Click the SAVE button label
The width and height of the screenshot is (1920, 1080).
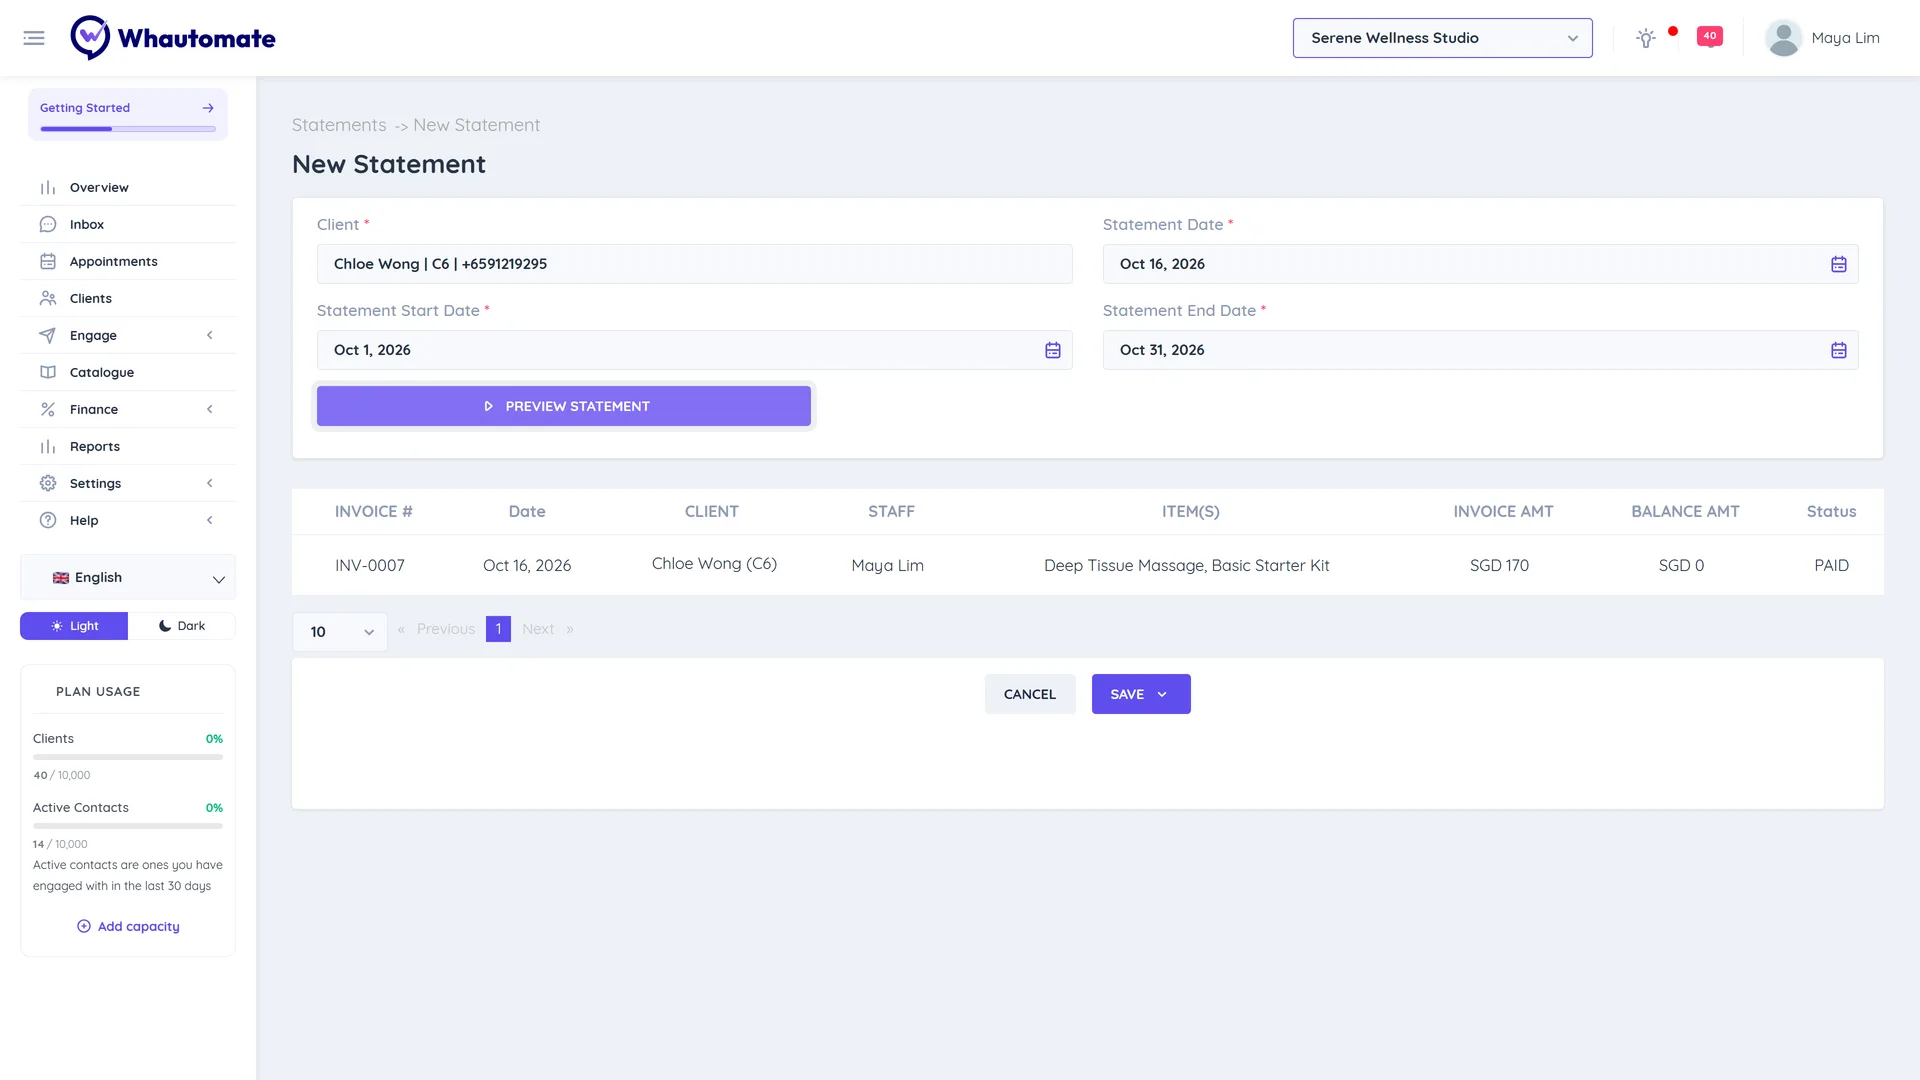coord(1127,694)
